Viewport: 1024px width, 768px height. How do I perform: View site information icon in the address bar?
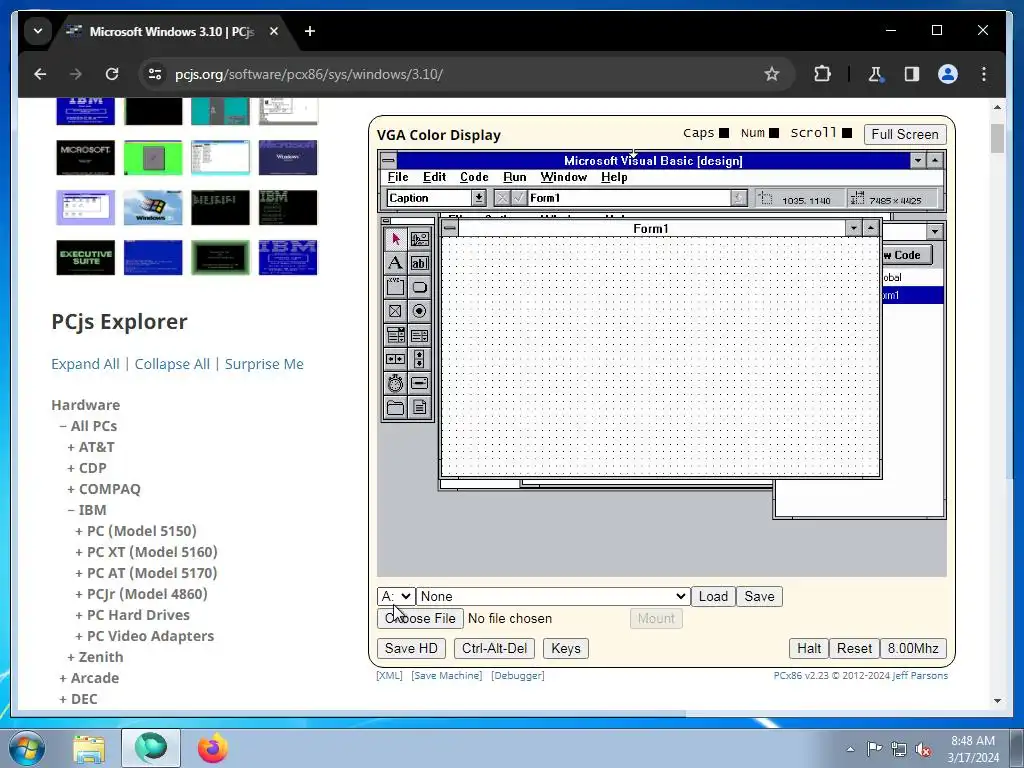(x=155, y=74)
